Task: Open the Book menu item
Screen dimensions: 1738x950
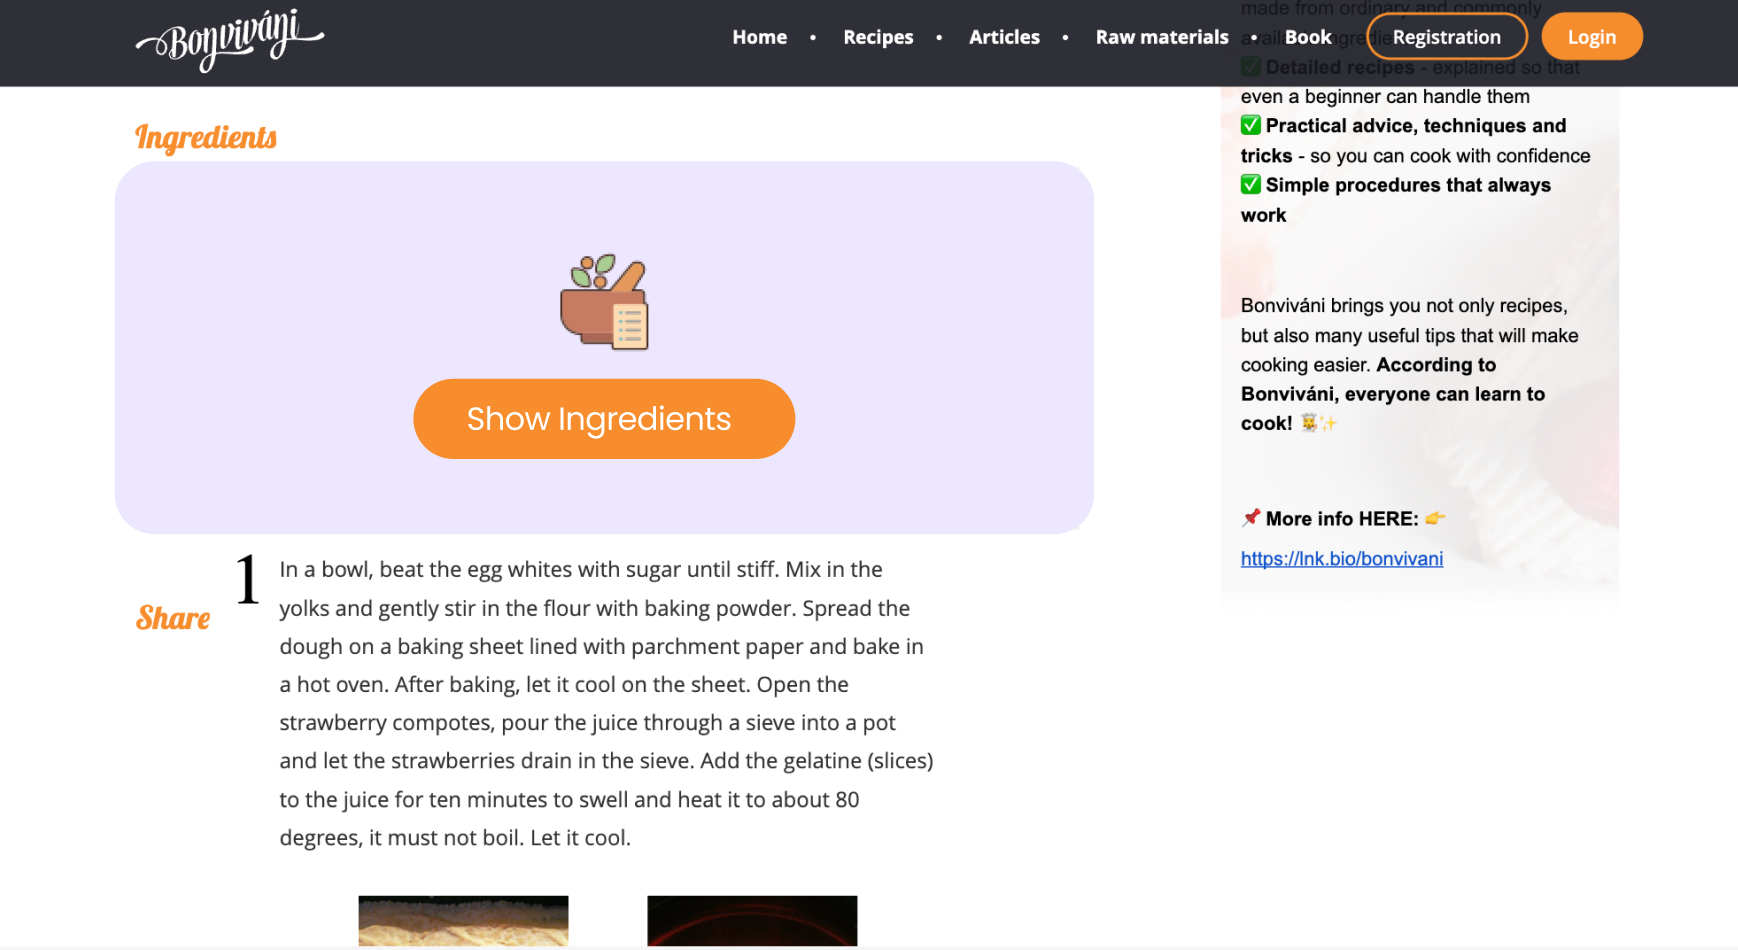Action: [x=1308, y=37]
